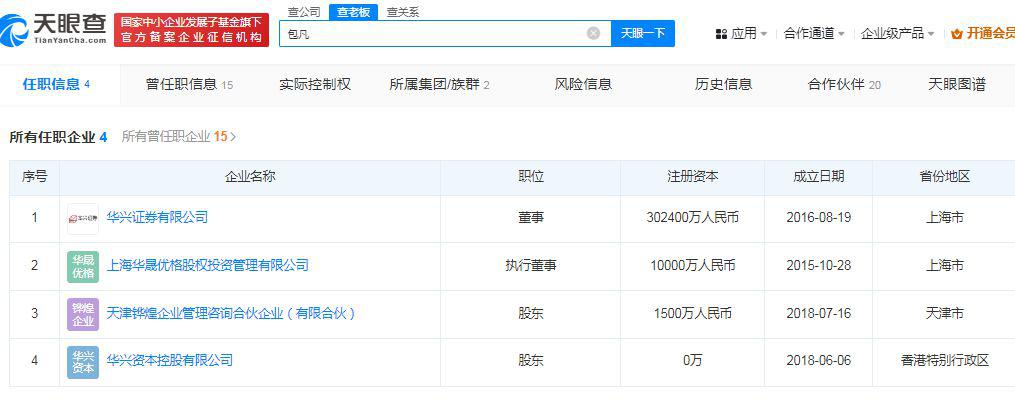Image resolution: width=1015 pixels, height=400 pixels.
Task: Open the 华兴证券有限公司 logo thumbnail
Action: pyautogui.click(x=83, y=219)
